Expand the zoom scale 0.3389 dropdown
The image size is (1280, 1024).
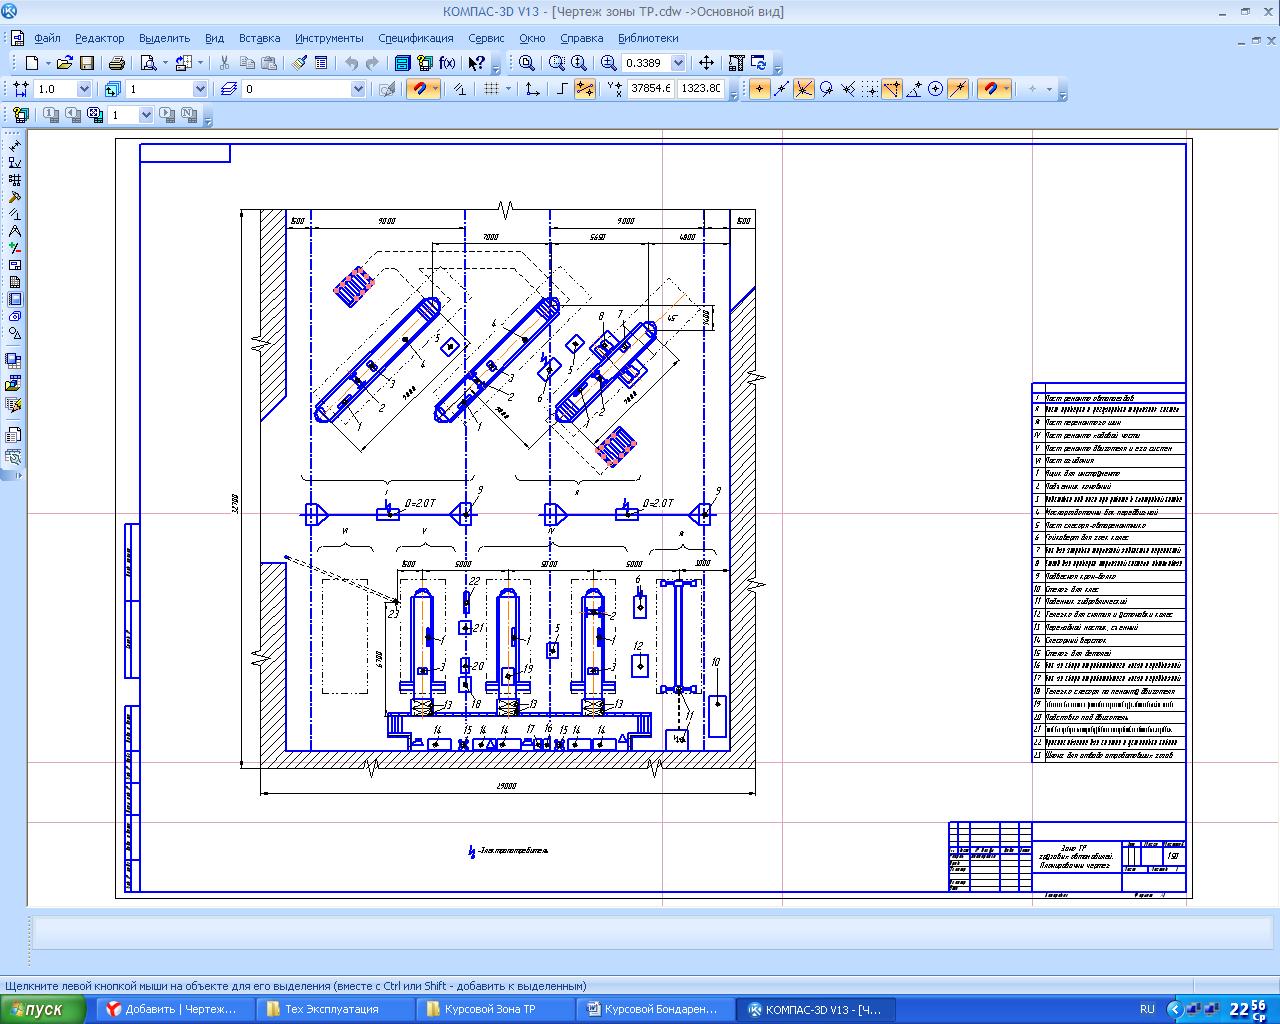[678, 62]
